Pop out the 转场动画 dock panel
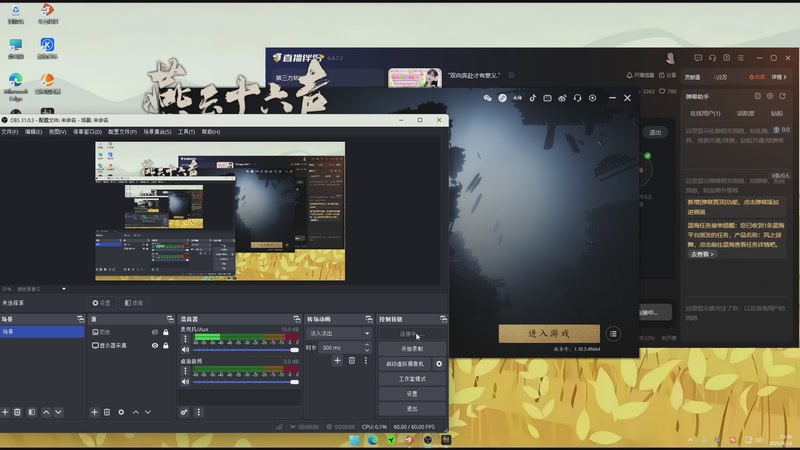The width and height of the screenshot is (800, 450). pyautogui.click(x=369, y=319)
